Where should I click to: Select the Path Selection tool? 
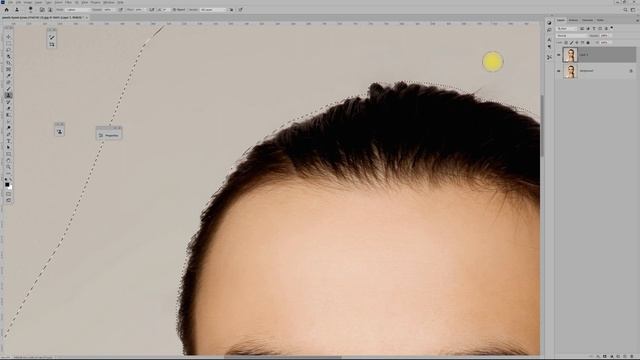click(9, 147)
